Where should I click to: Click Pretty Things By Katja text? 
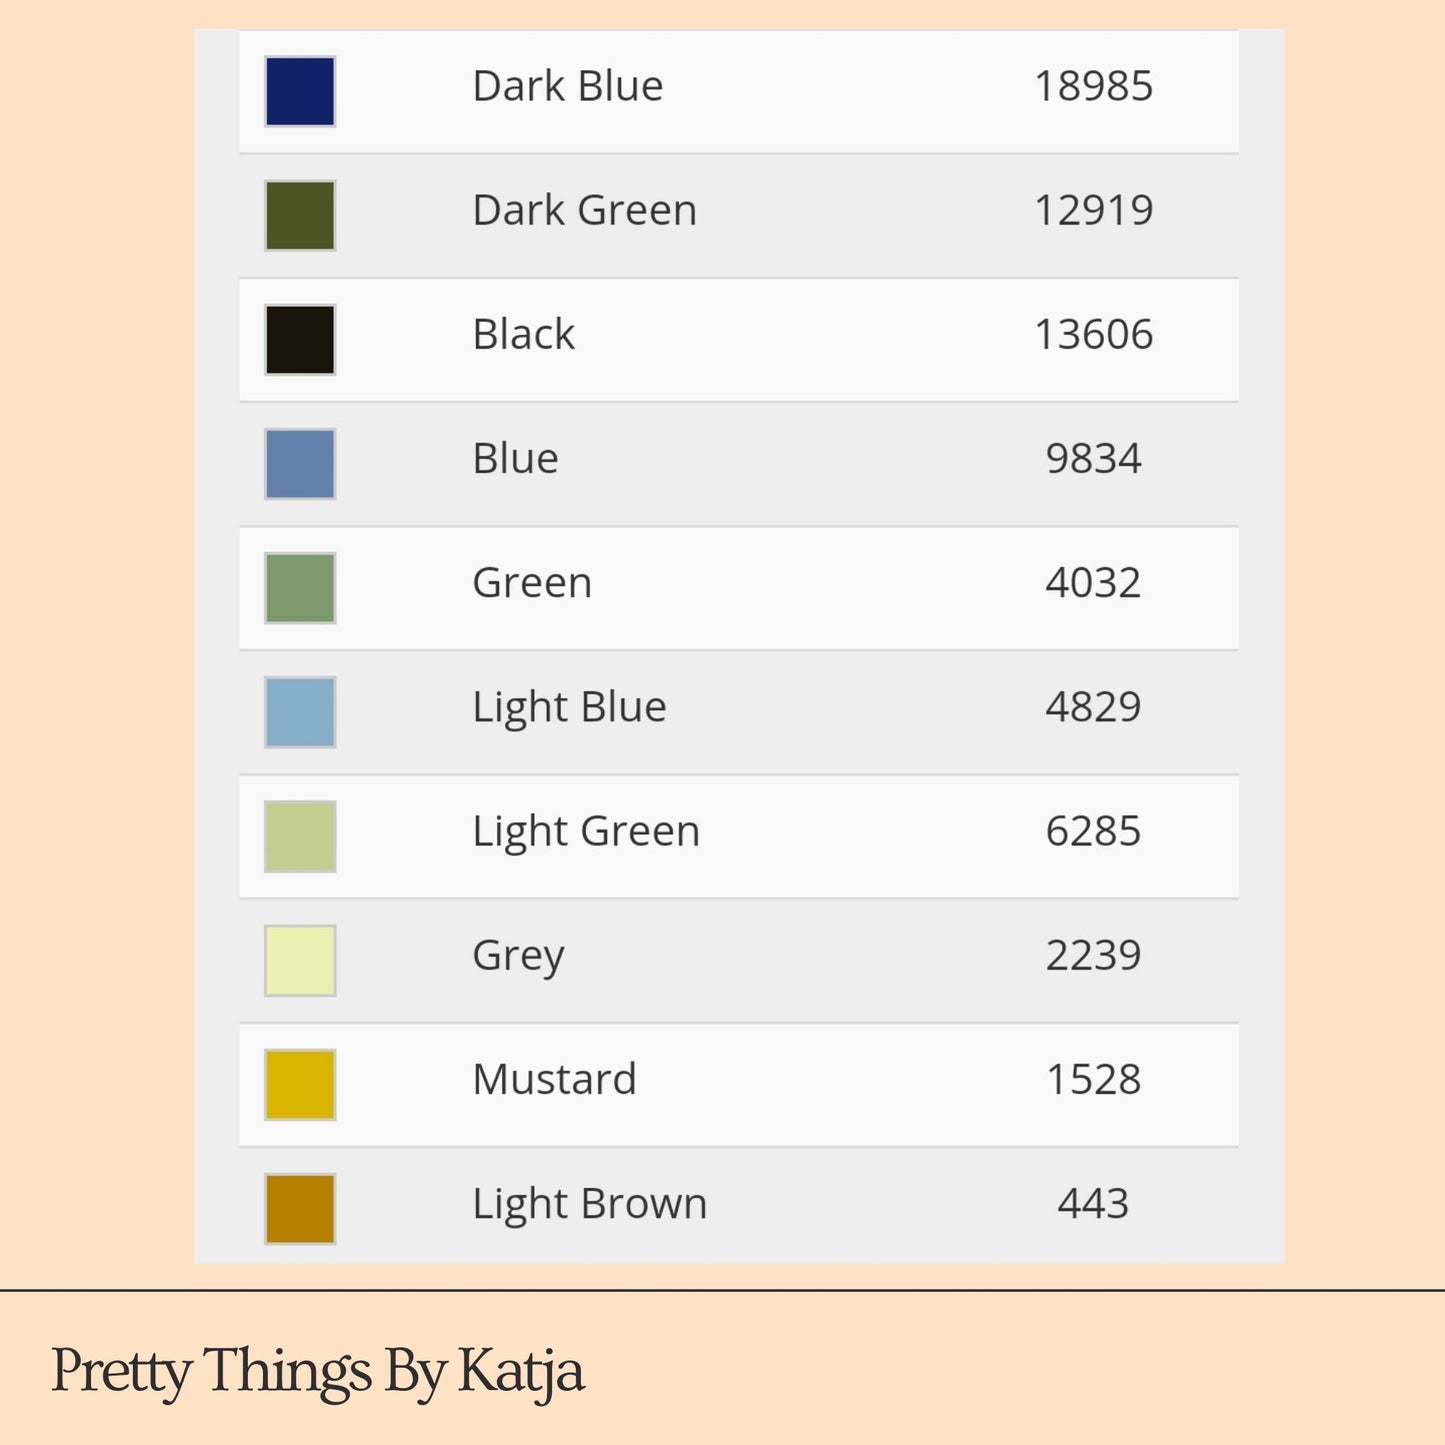[318, 1372]
